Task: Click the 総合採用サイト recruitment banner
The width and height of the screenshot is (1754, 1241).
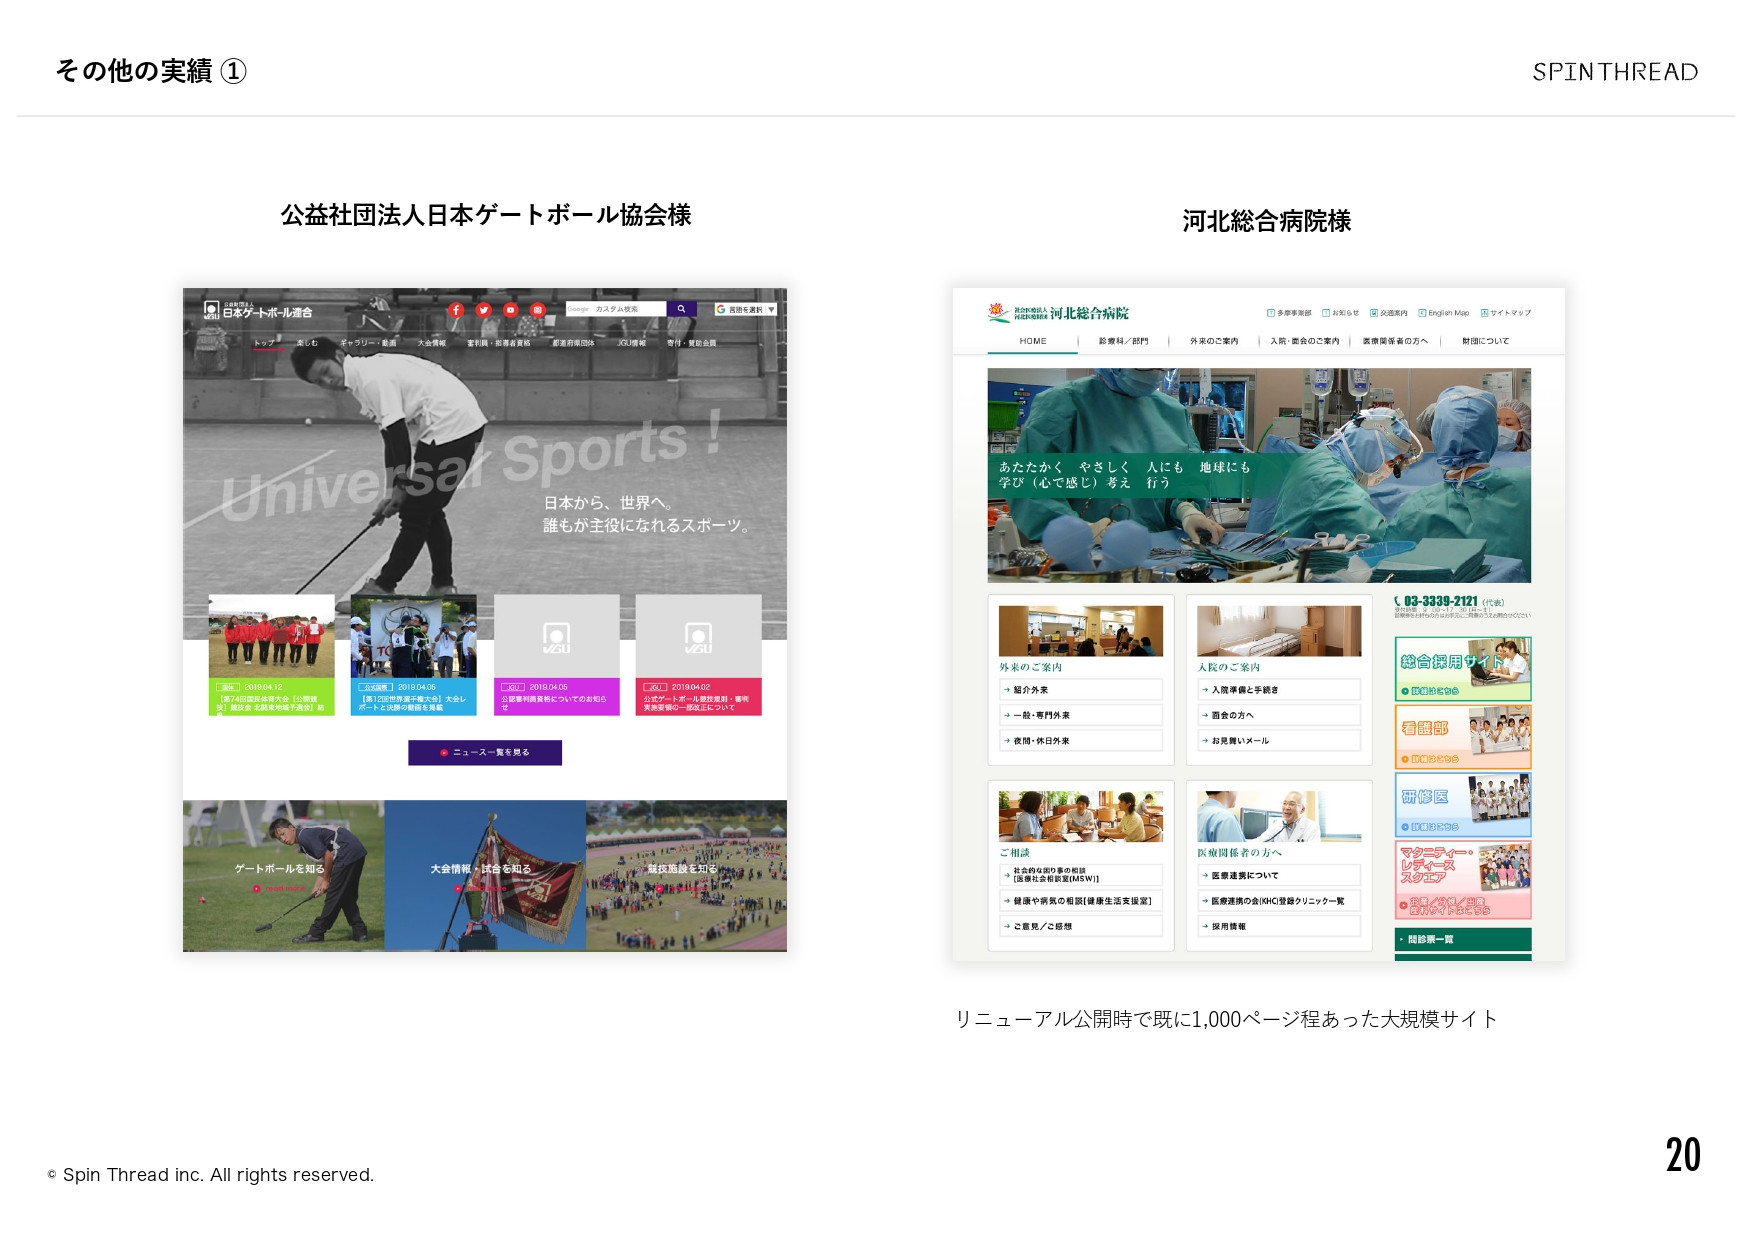Action: click(x=1462, y=665)
